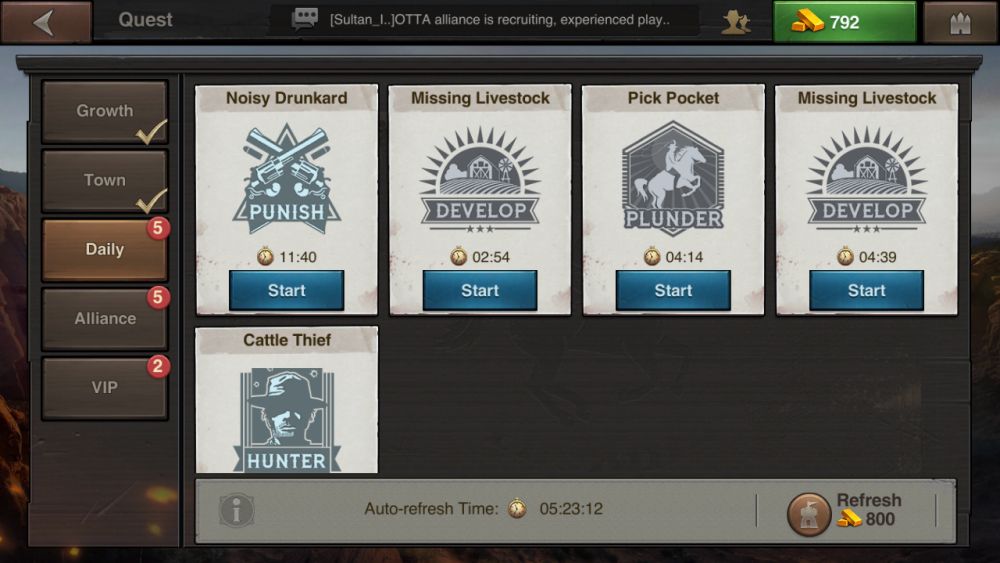This screenshot has height=563, width=1000.
Task: Select the Pick Pocket Plunder badge
Action: [673, 179]
